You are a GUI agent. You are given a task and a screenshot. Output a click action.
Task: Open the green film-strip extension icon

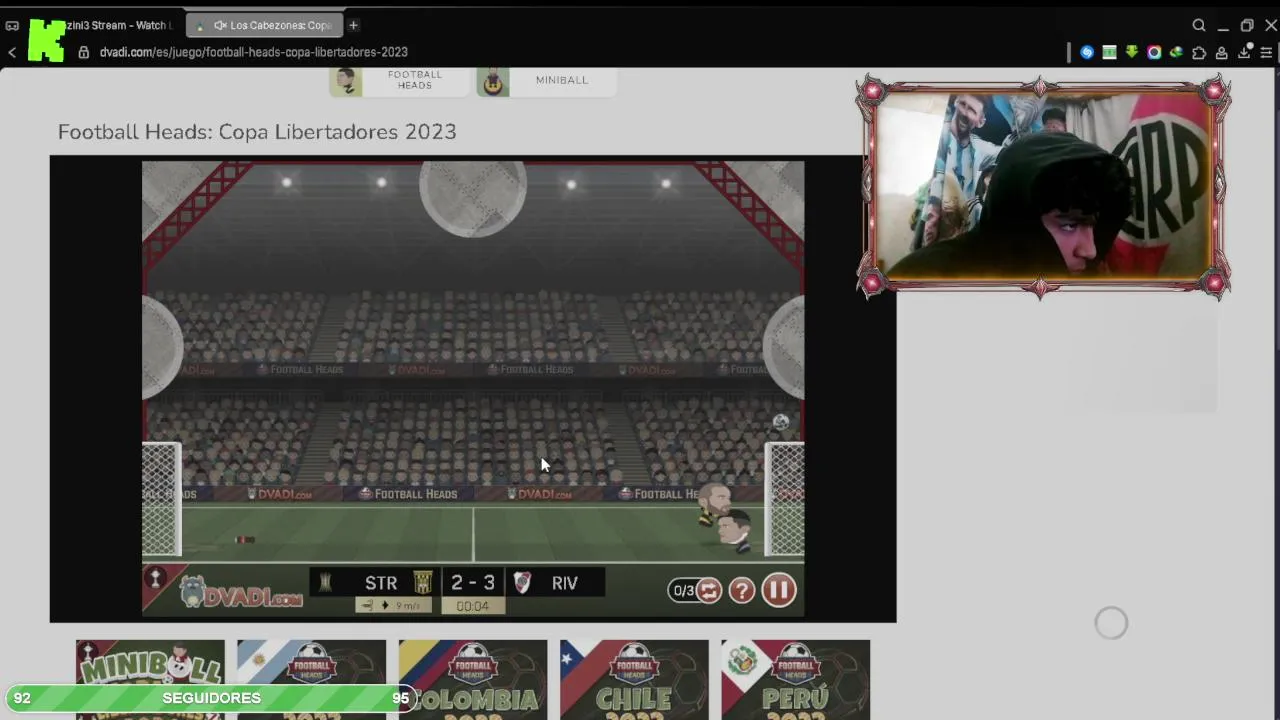pyautogui.click(x=1109, y=52)
